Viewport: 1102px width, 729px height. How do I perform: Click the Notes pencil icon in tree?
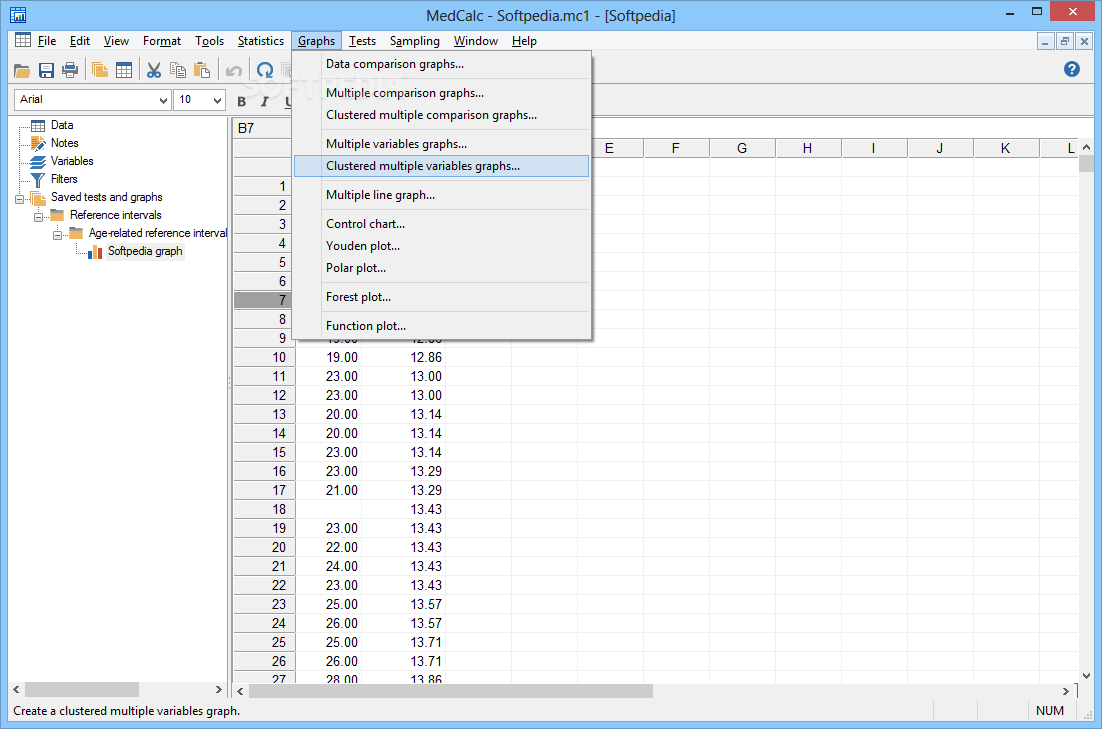pos(38,143)
